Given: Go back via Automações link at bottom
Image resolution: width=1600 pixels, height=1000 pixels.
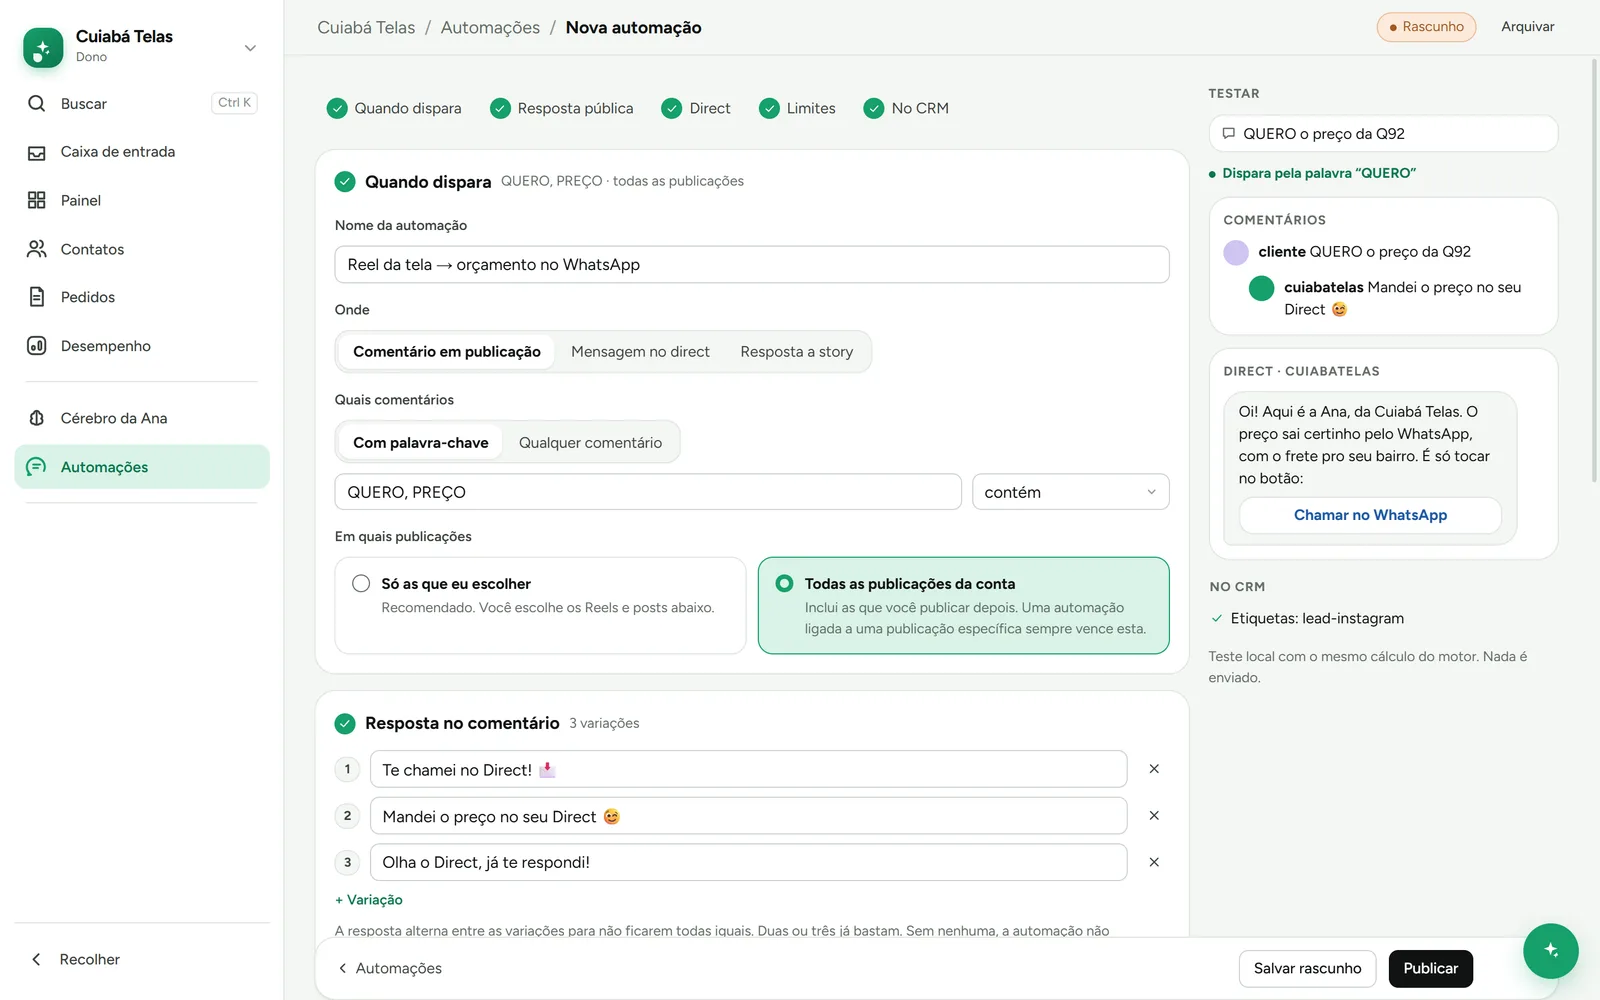Looking at the screenshot, I should point(390,968).
